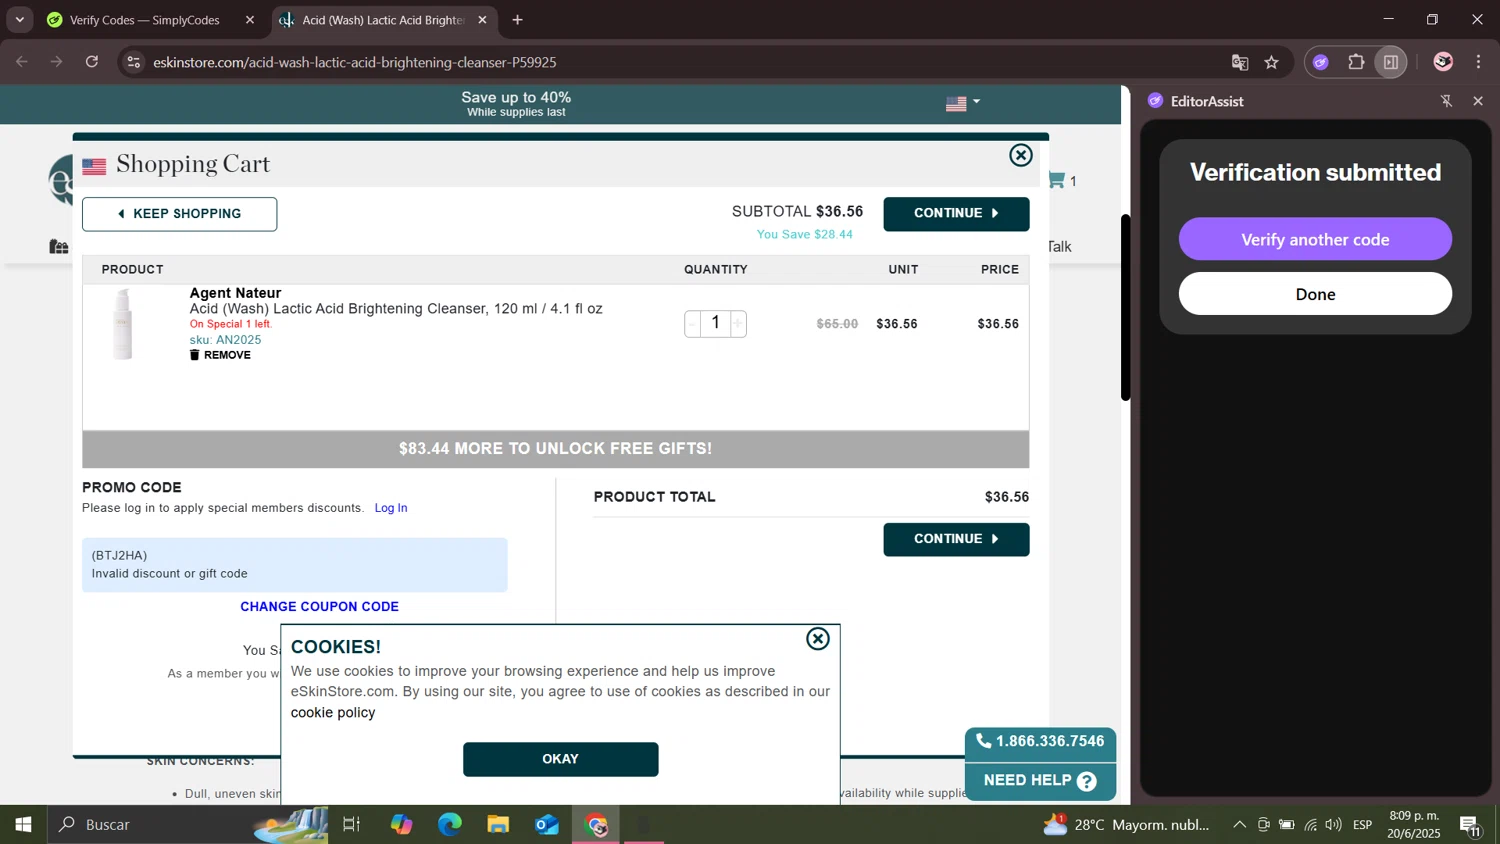Open Outlook from the taskbar
This screenshot has width=1500, height=844.
[x=547, y=825]
